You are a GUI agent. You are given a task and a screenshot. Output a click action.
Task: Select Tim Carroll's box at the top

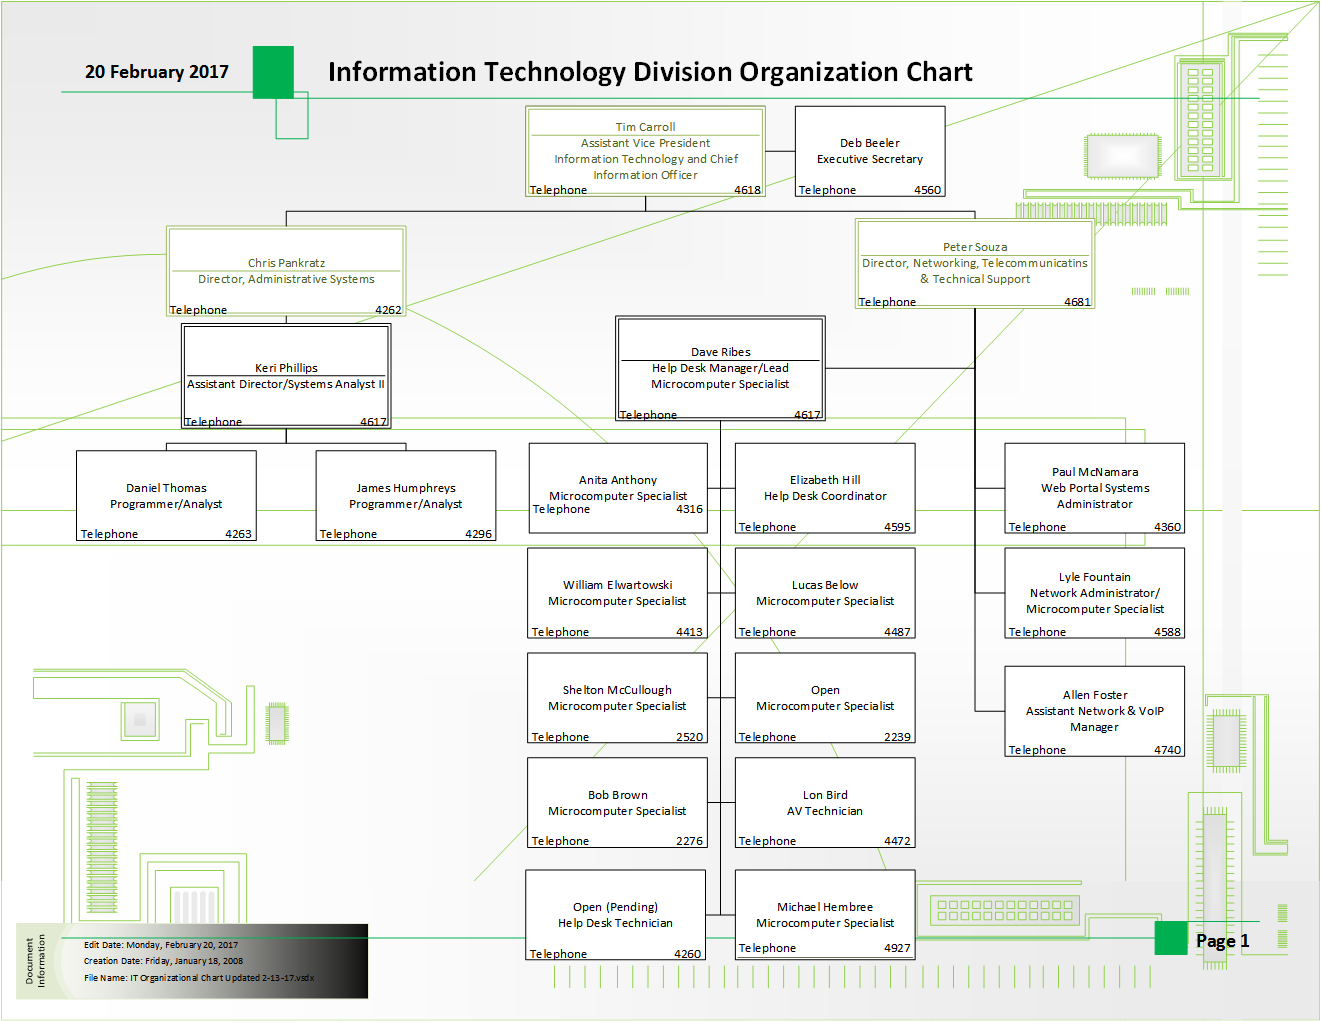[645, 150]
